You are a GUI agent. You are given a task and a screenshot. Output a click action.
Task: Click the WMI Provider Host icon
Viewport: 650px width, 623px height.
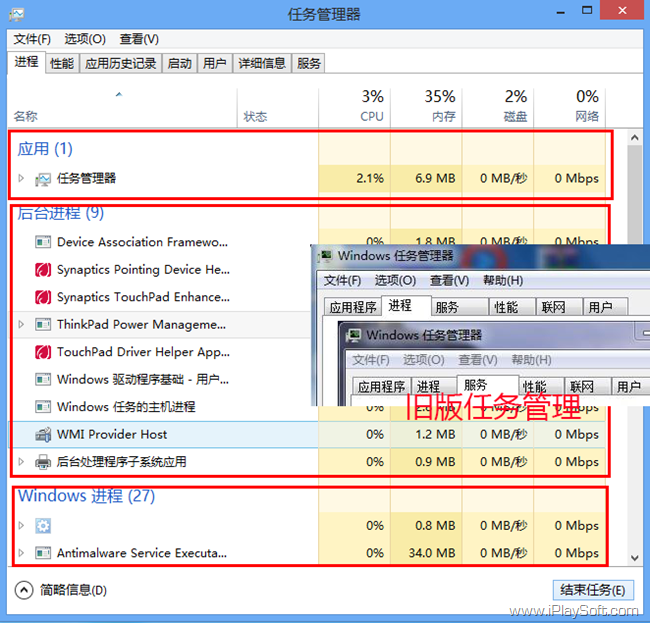coord(43,435)
